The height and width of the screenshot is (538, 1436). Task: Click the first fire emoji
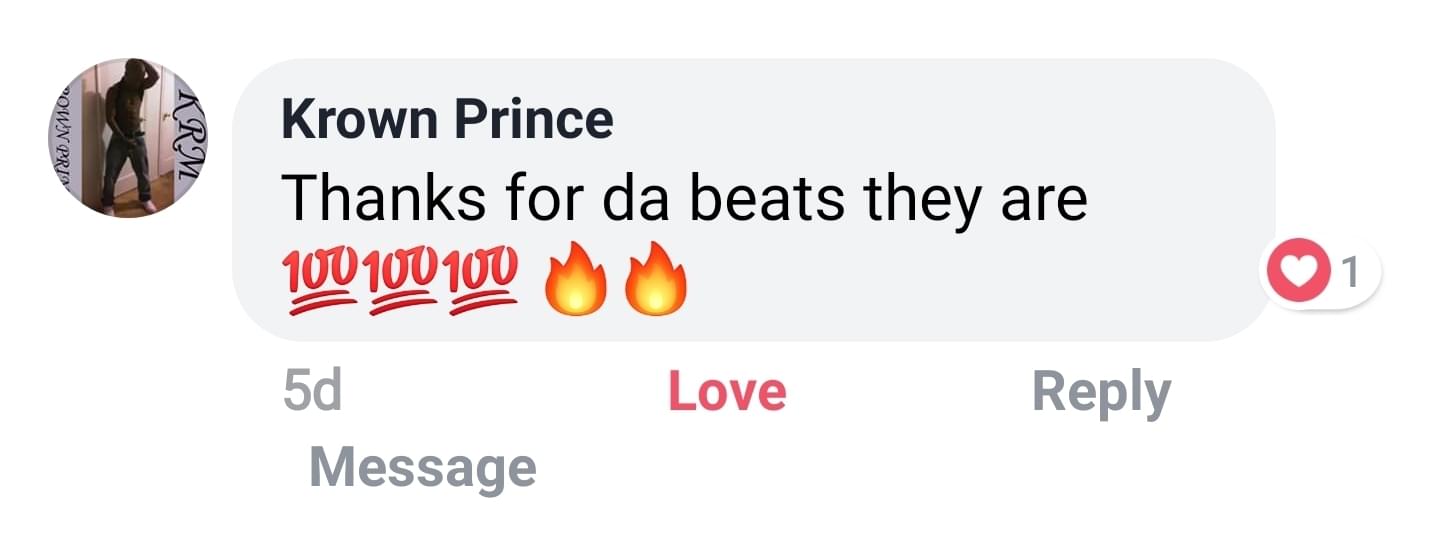pos(575,279)
